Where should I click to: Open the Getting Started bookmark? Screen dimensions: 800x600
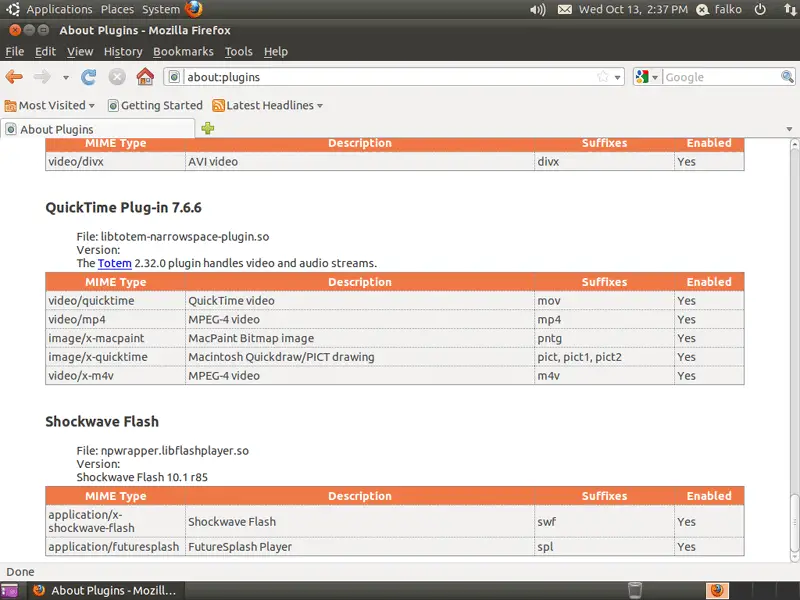(155, 106)
